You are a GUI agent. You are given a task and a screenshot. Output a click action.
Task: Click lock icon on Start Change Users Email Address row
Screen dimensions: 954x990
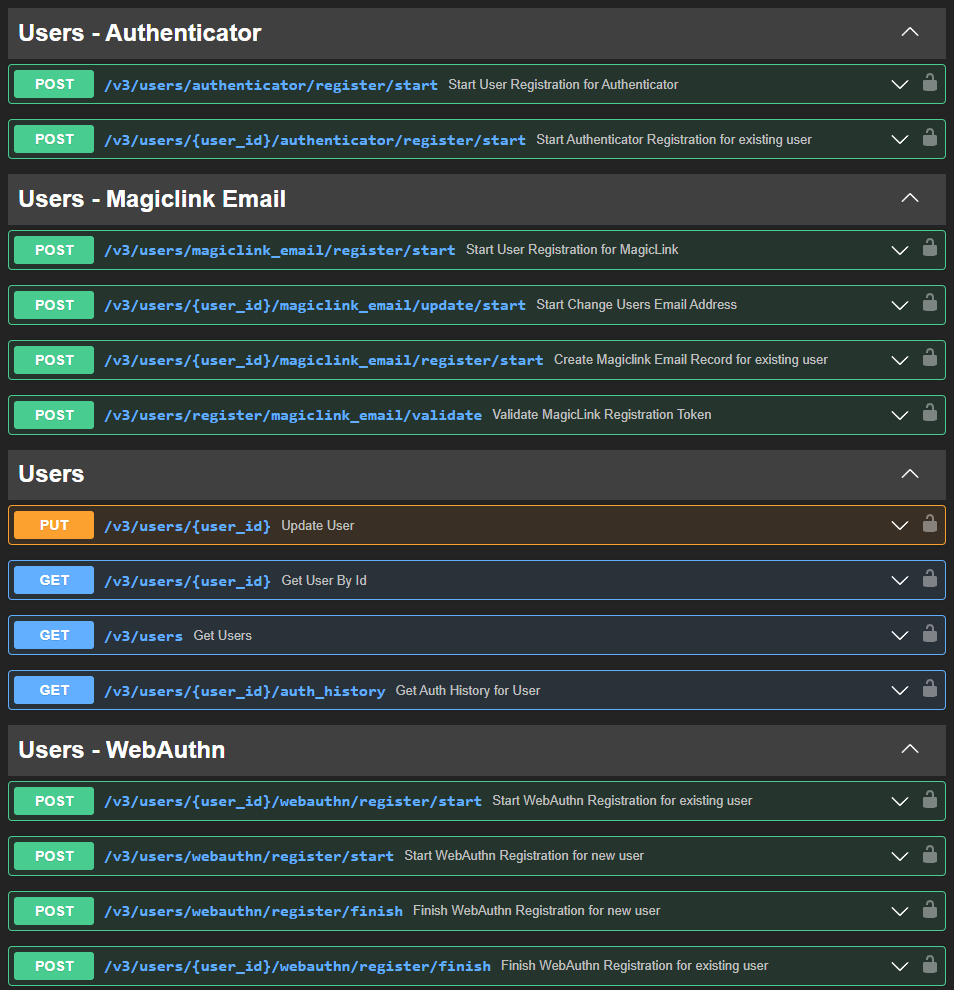pos(929,303)
